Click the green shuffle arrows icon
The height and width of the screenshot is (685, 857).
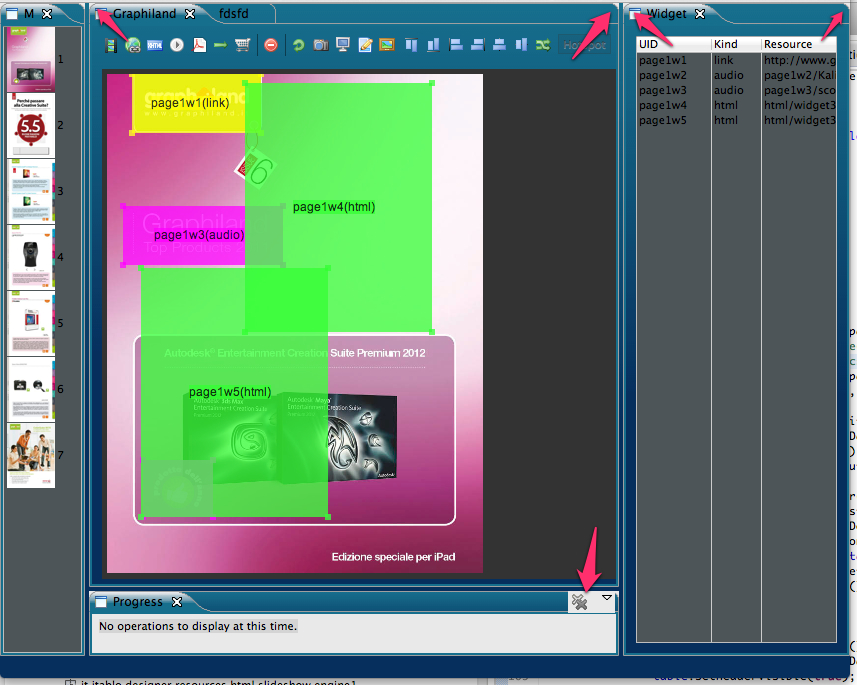pyautogui.click(x=542, y=45)
